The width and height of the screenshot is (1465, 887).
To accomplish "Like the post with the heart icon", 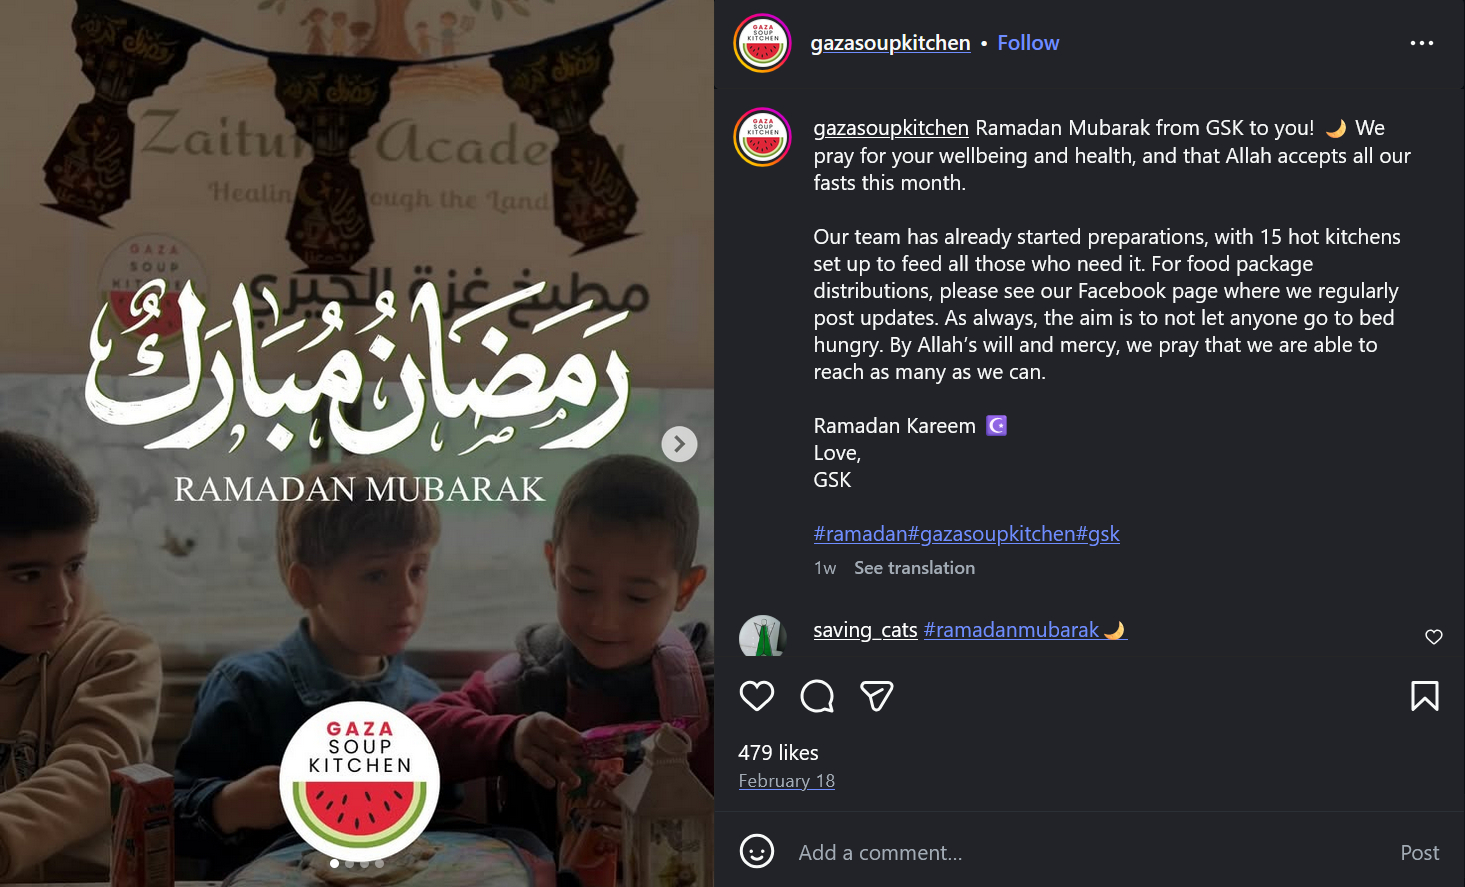I will pyautogui.click(x=757, y=696).
